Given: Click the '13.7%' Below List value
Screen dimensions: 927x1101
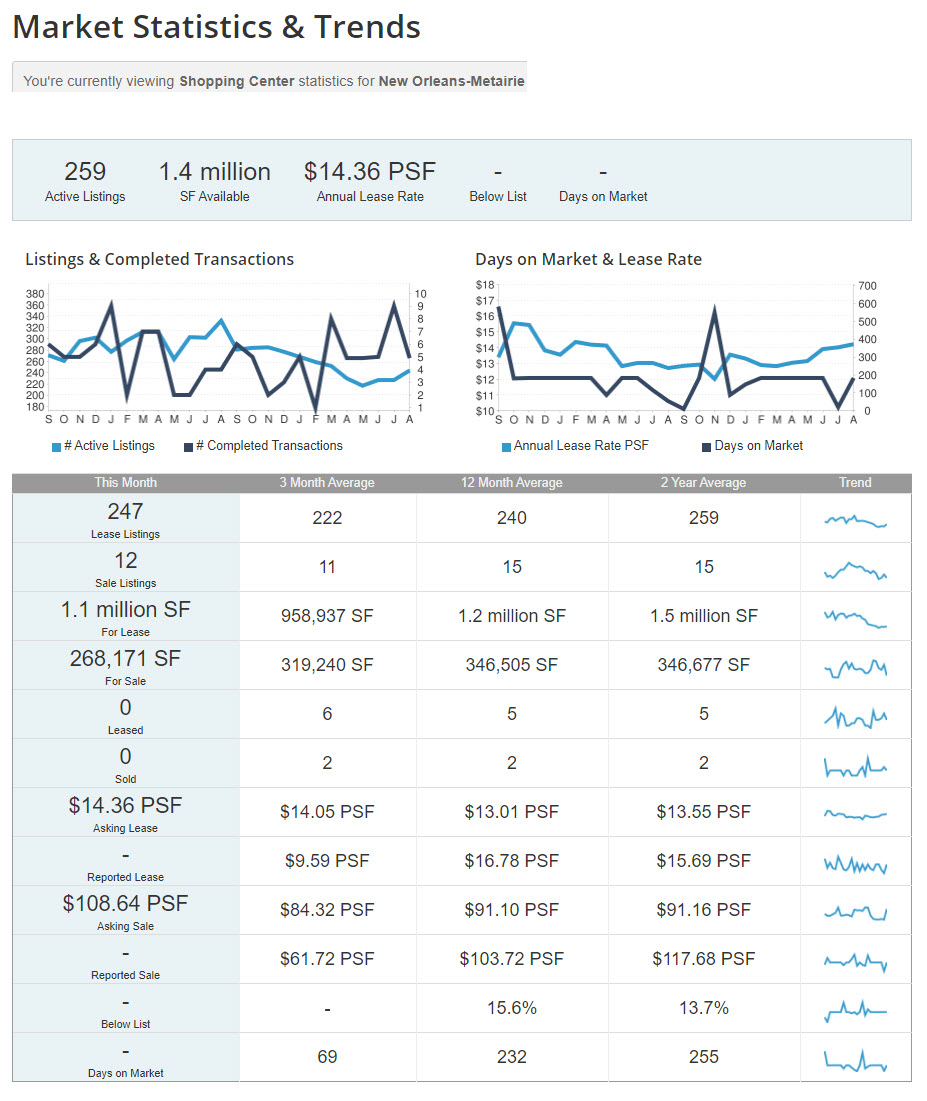Looking at the screenshot, I should pos(704,1008).
